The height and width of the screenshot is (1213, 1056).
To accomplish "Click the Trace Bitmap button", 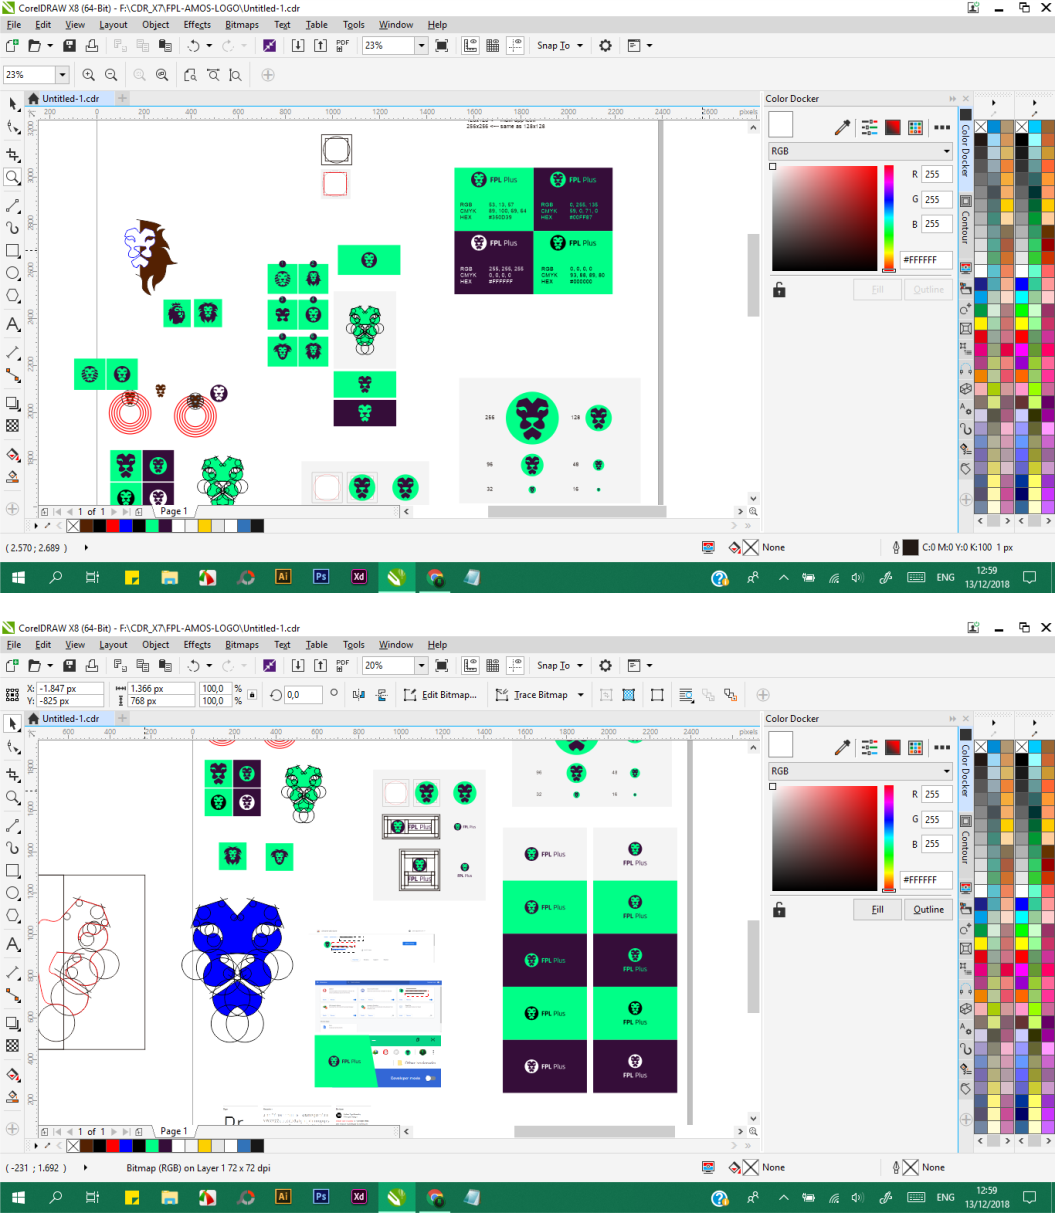I will (x=531, y=695).
